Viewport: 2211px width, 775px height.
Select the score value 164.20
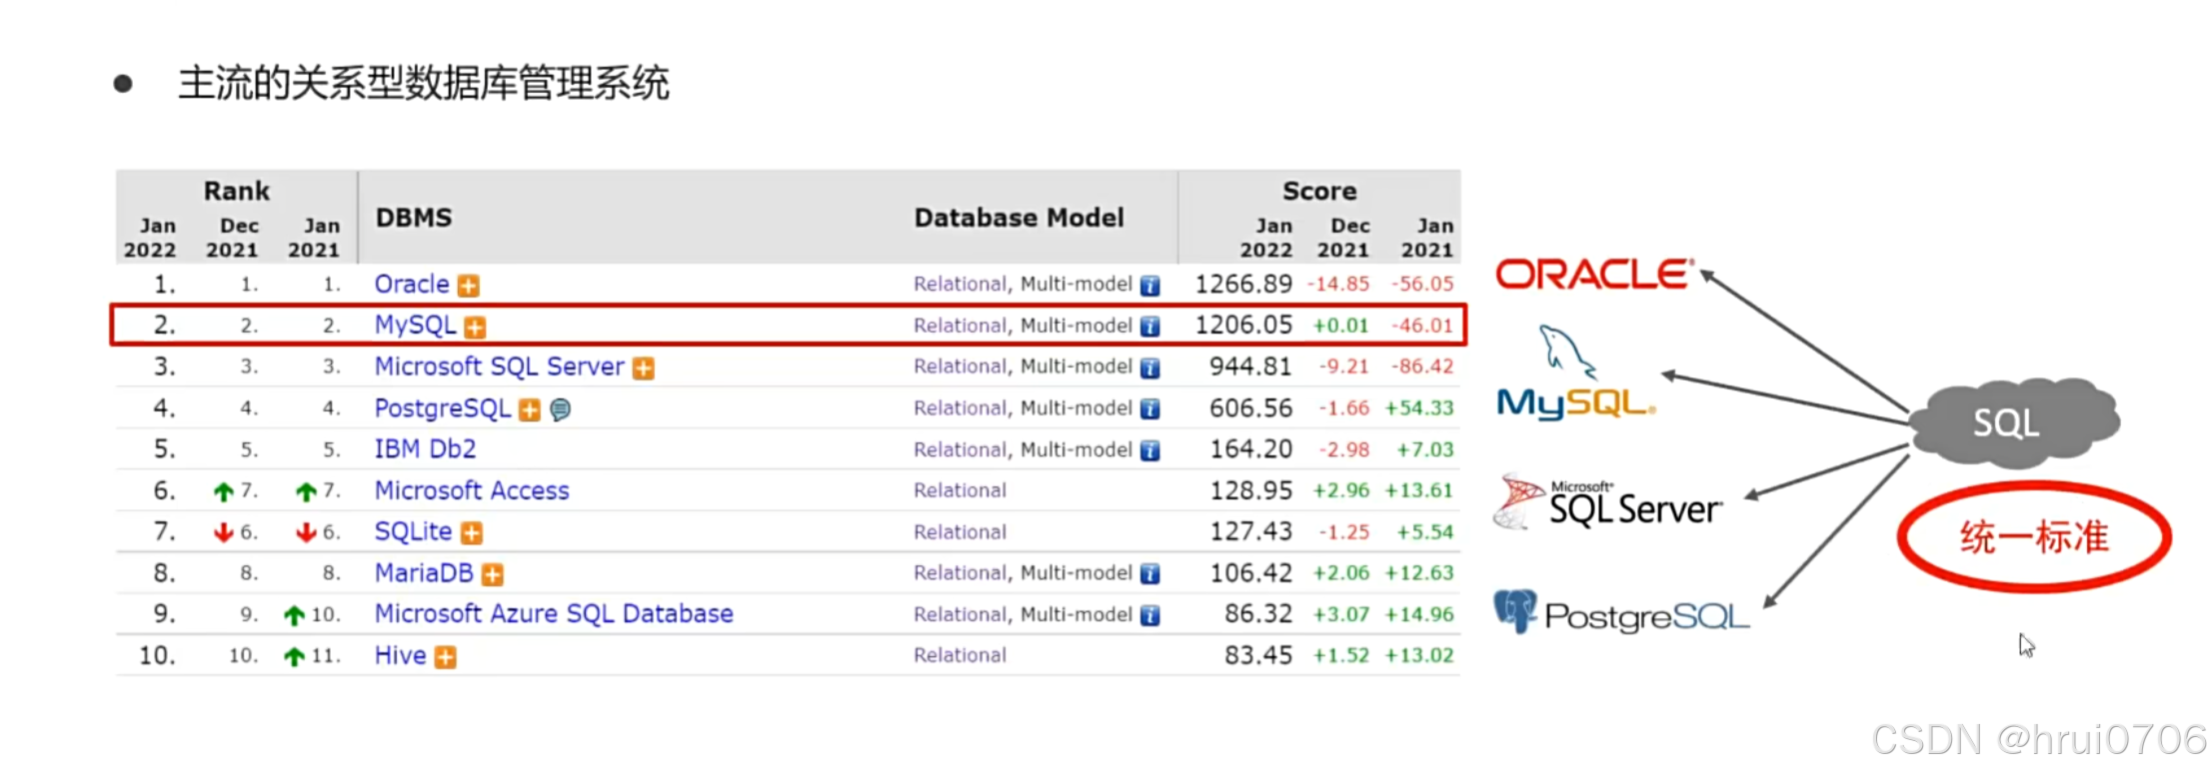1251,449
